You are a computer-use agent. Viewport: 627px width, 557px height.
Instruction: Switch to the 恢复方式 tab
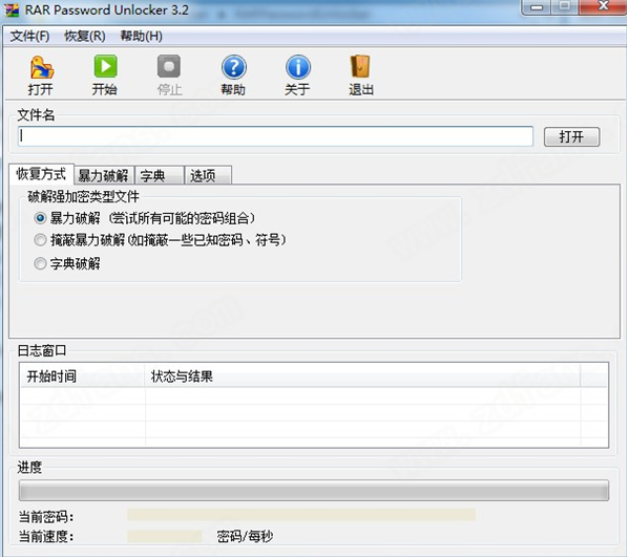coord(41,174)
